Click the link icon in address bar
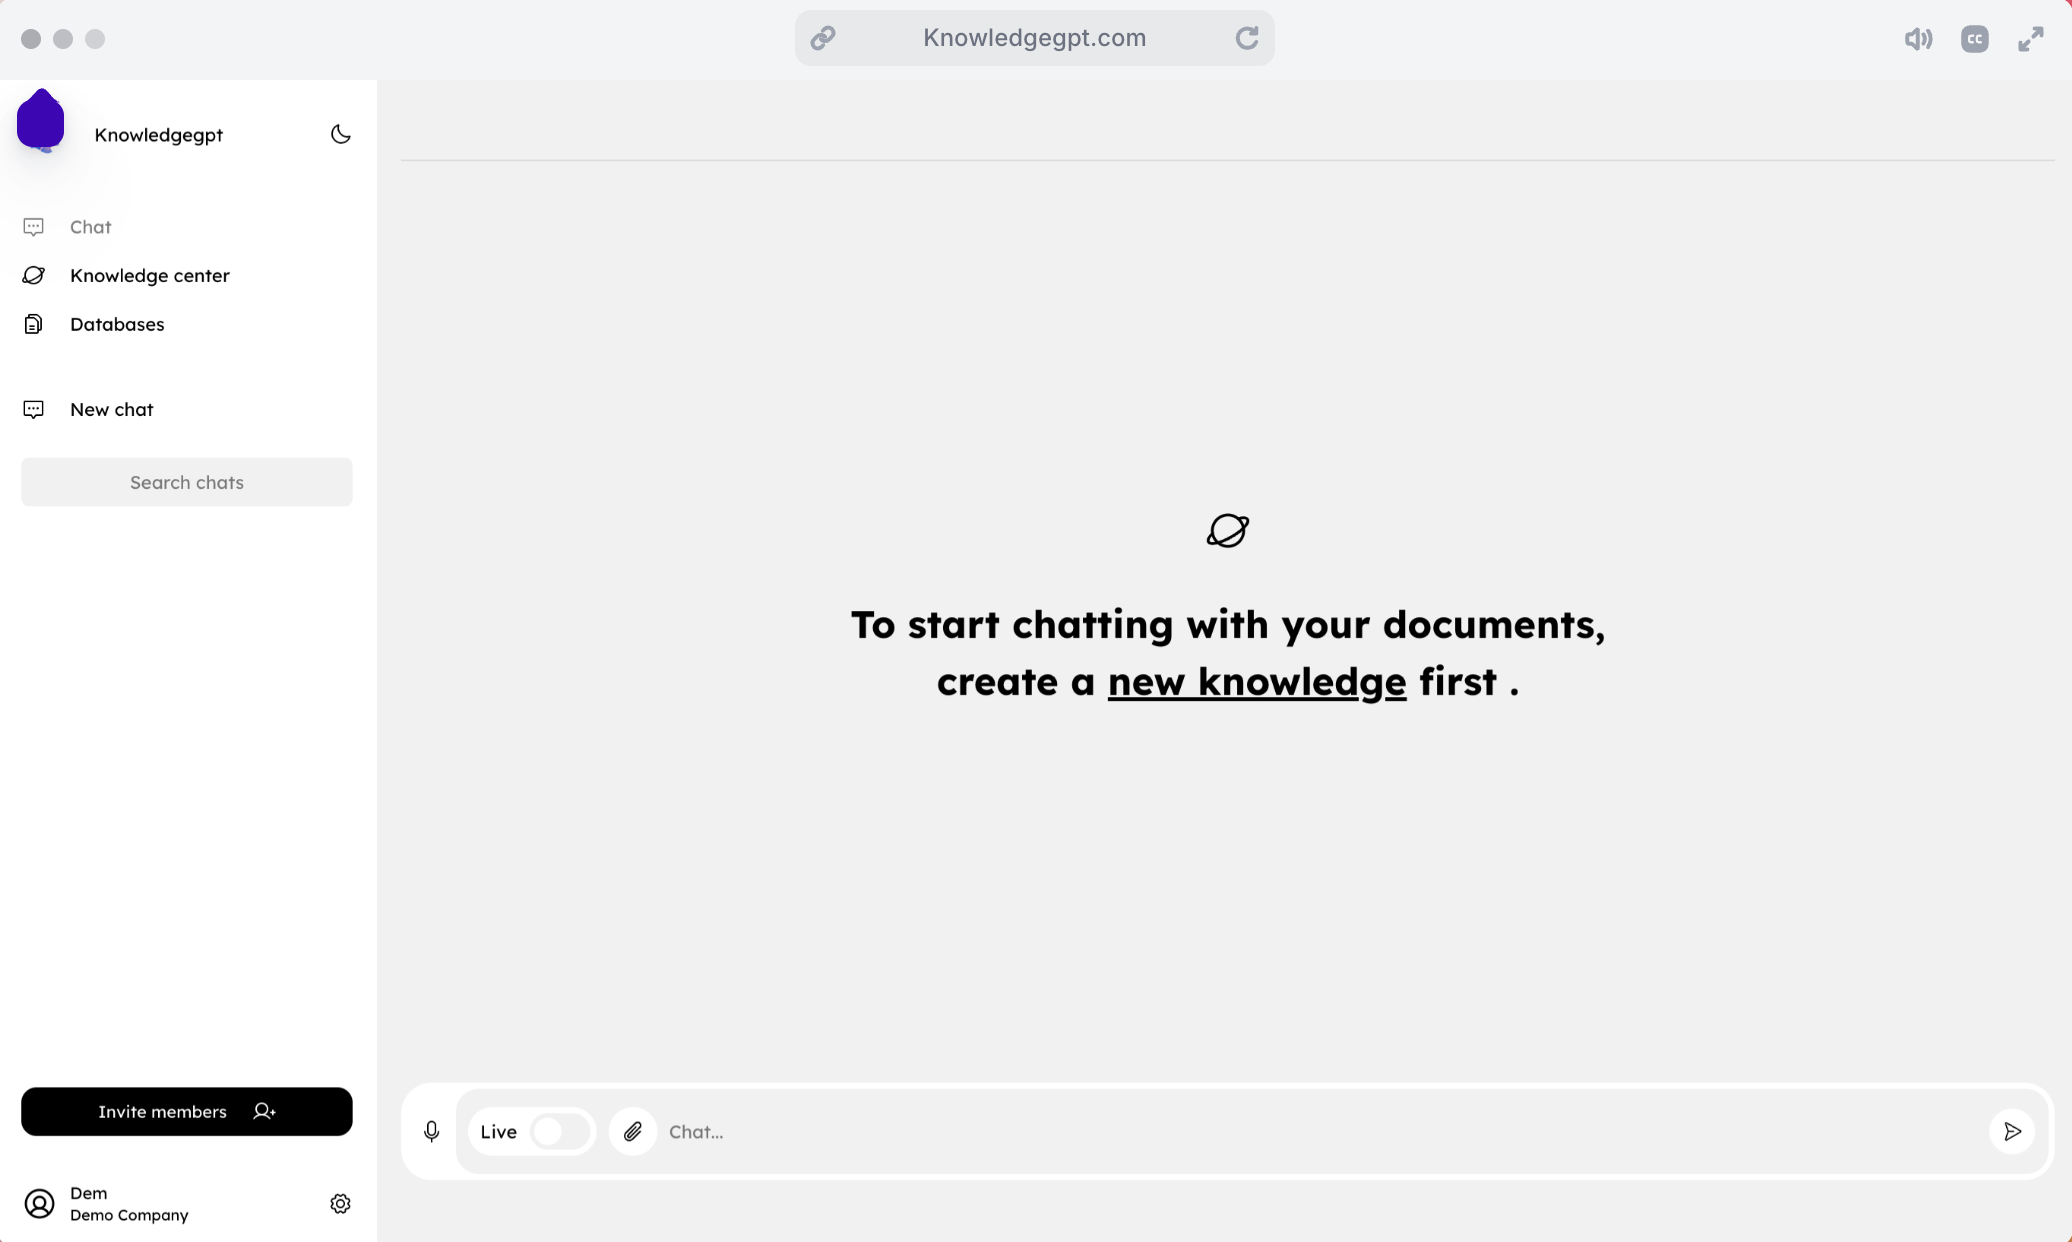The image size is (2072, 1242). tap(823, 38)
